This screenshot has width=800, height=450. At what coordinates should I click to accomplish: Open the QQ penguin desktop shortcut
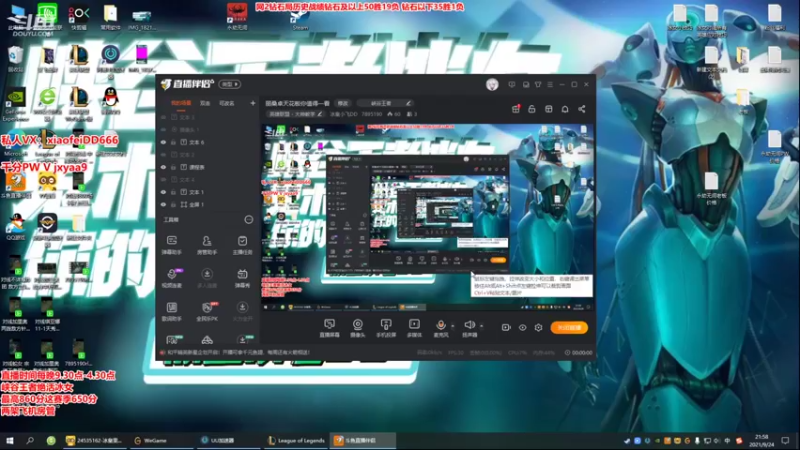tap(110, 100)
